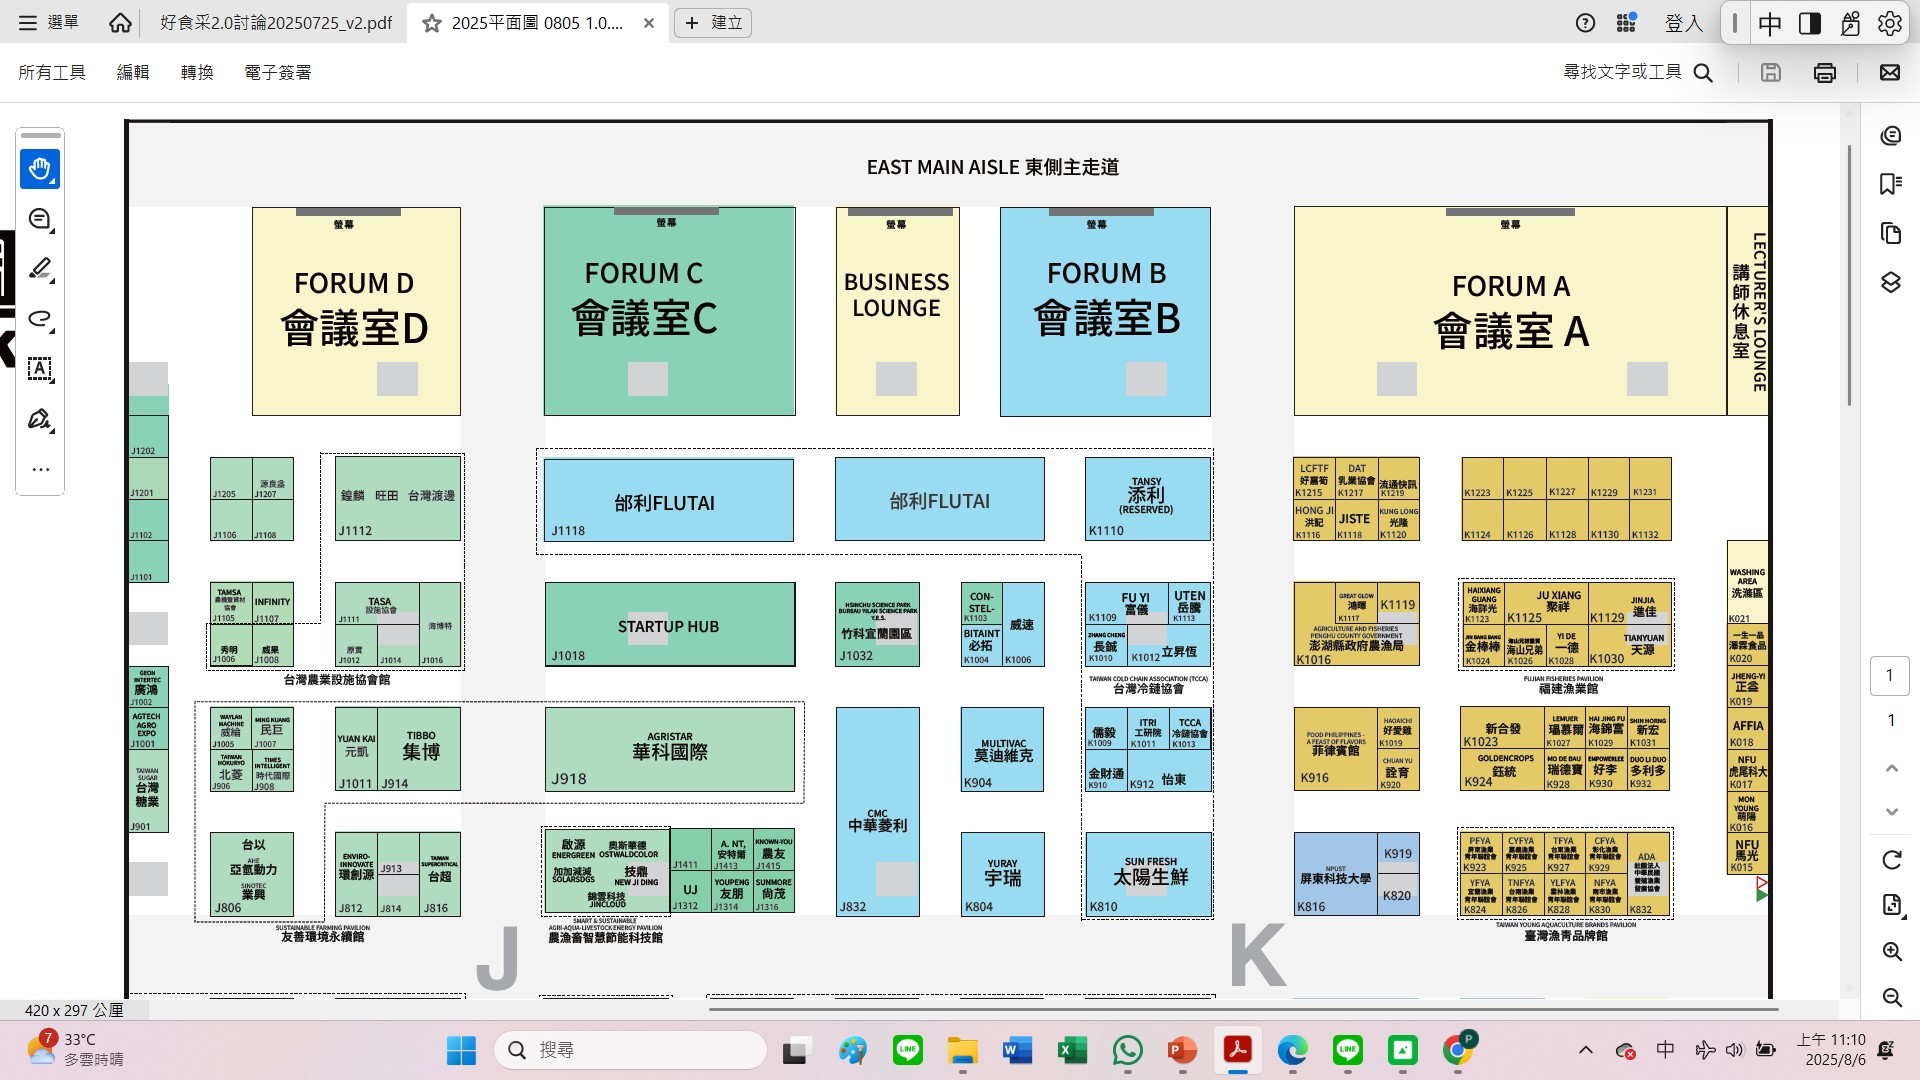Click the STARTUP HUB booth label
This screenshot has width=1920, height=1080.
pyautogui.click(x=668, y=627)
